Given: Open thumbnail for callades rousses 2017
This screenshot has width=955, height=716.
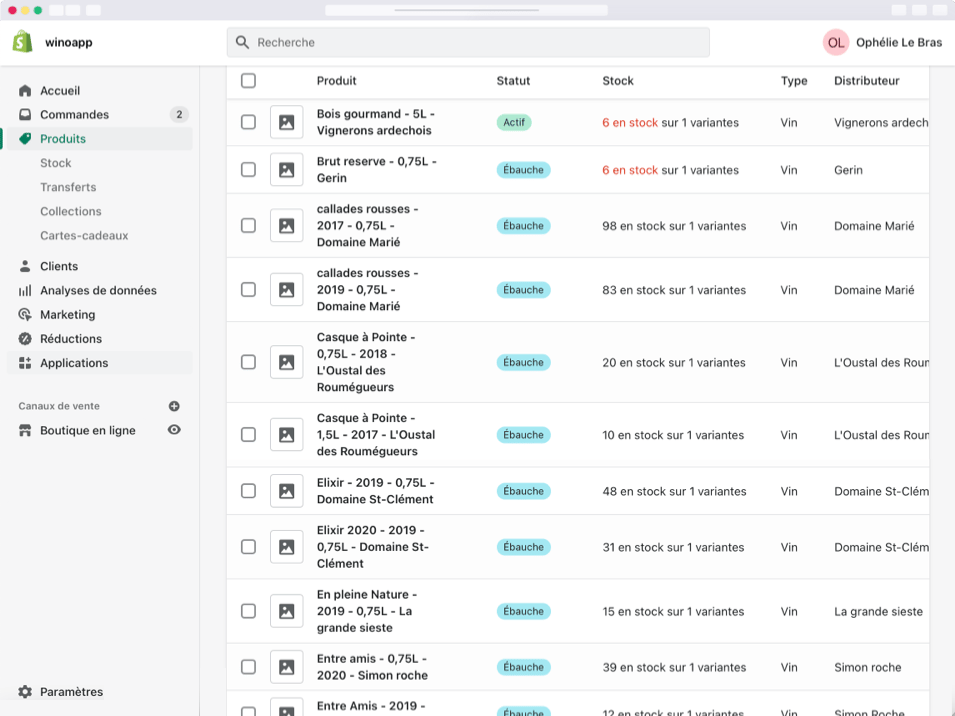Looking at the screenshot, I should tap(287, 226).
